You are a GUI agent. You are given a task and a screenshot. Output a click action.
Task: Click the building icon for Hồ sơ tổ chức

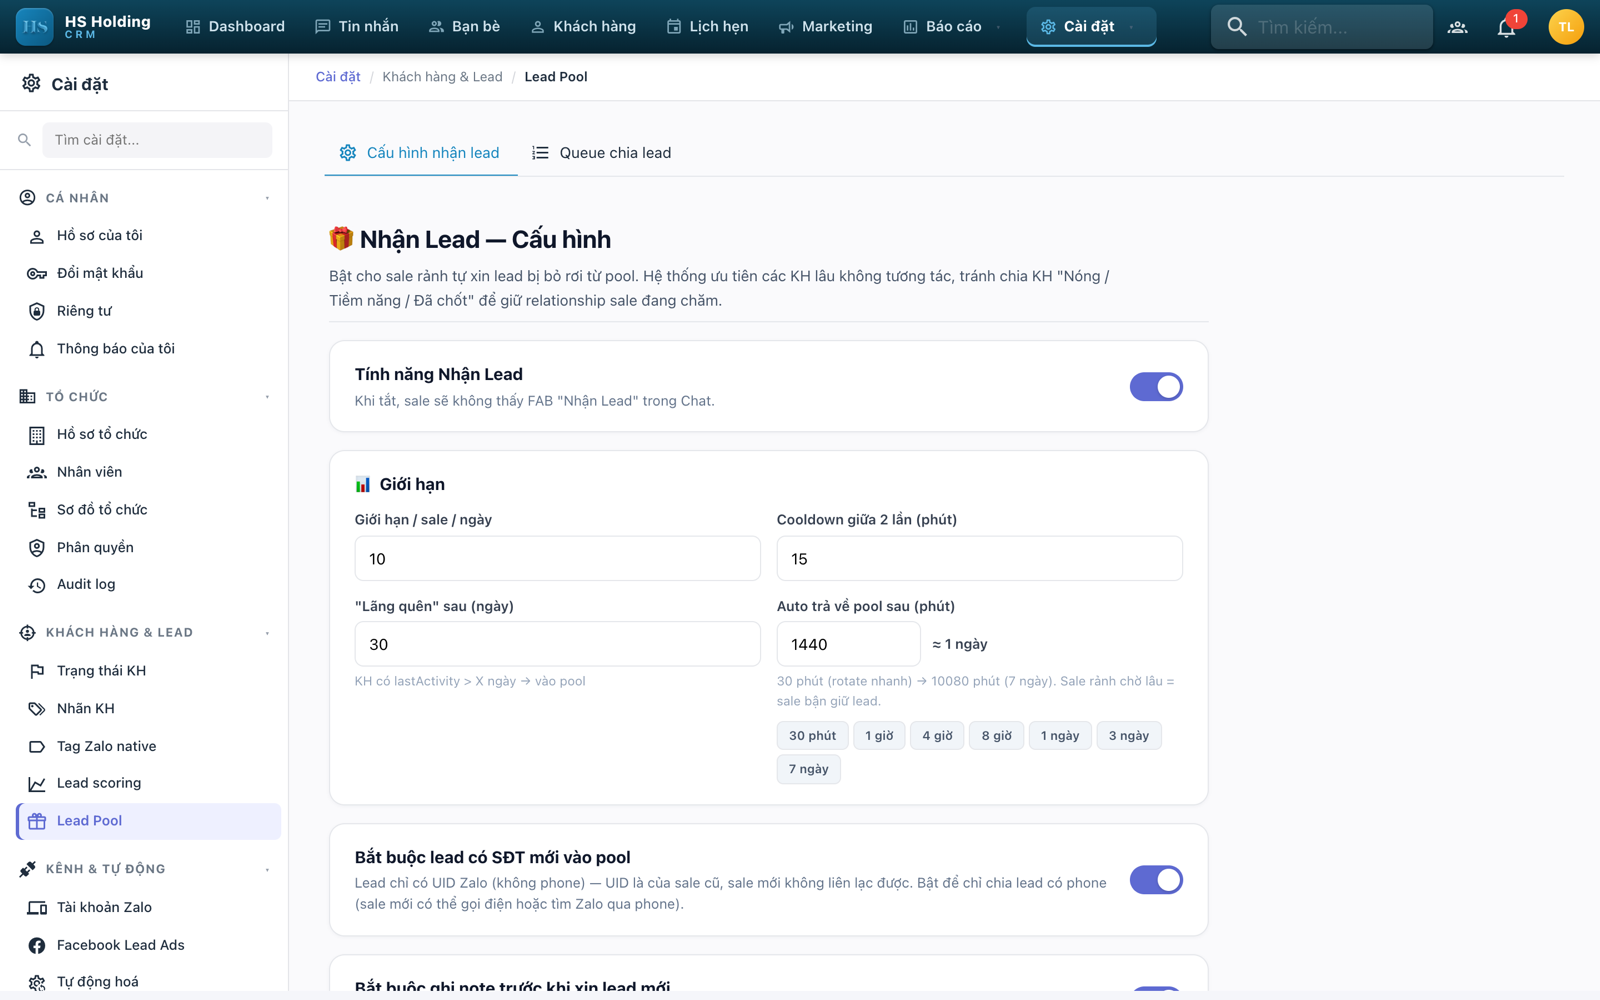pyautogui.click(x=36, y=435)
